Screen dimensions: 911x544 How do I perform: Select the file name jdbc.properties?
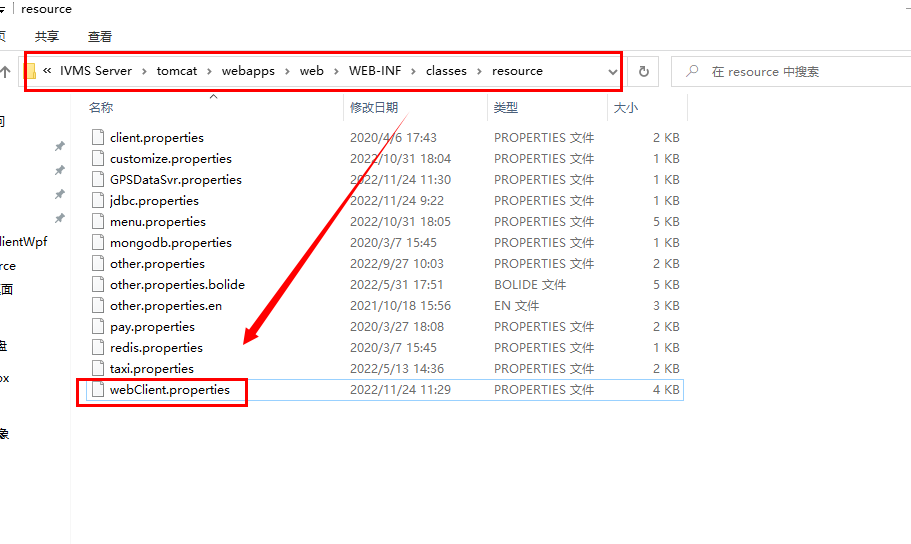pyautogui.click(x=155, y=201)
